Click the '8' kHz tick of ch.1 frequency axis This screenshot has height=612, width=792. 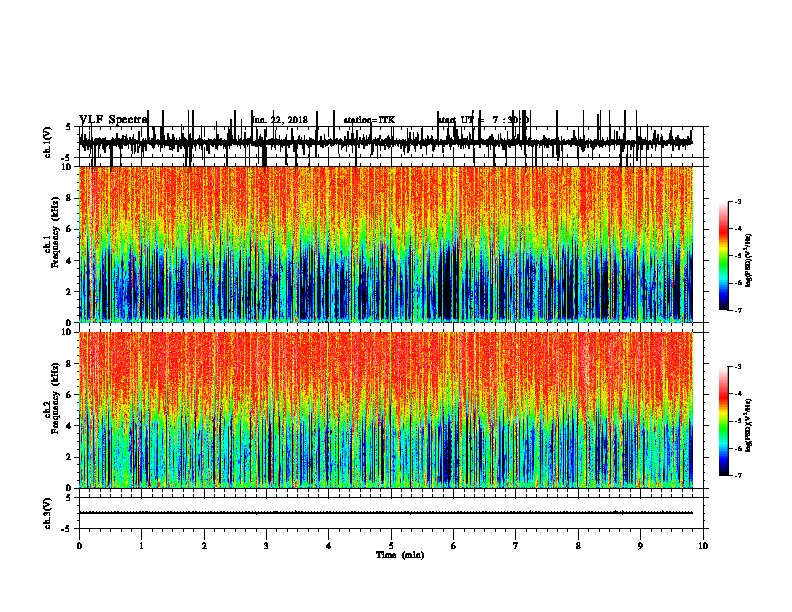tap(69, 198)
